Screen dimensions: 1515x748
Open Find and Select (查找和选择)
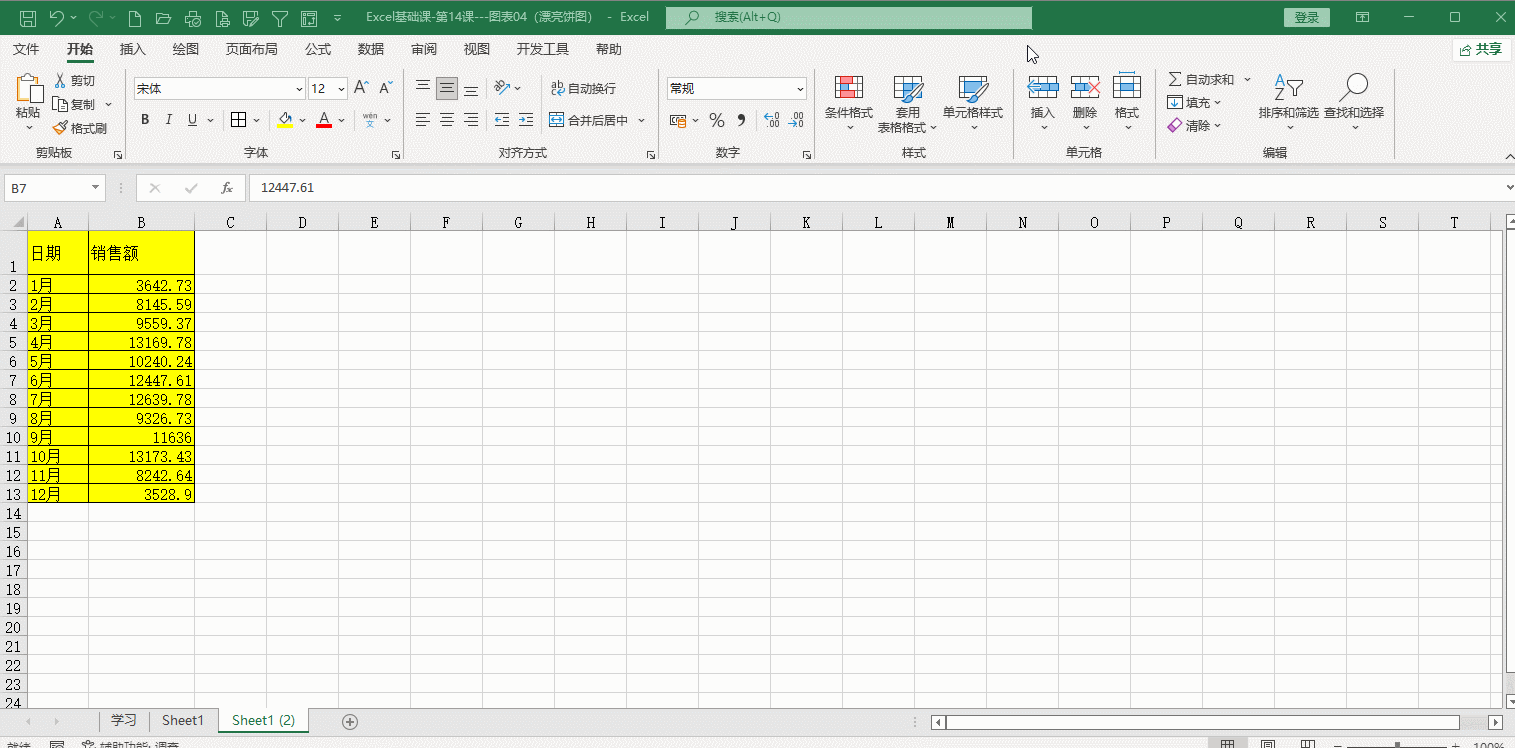tap(1354, 103)
